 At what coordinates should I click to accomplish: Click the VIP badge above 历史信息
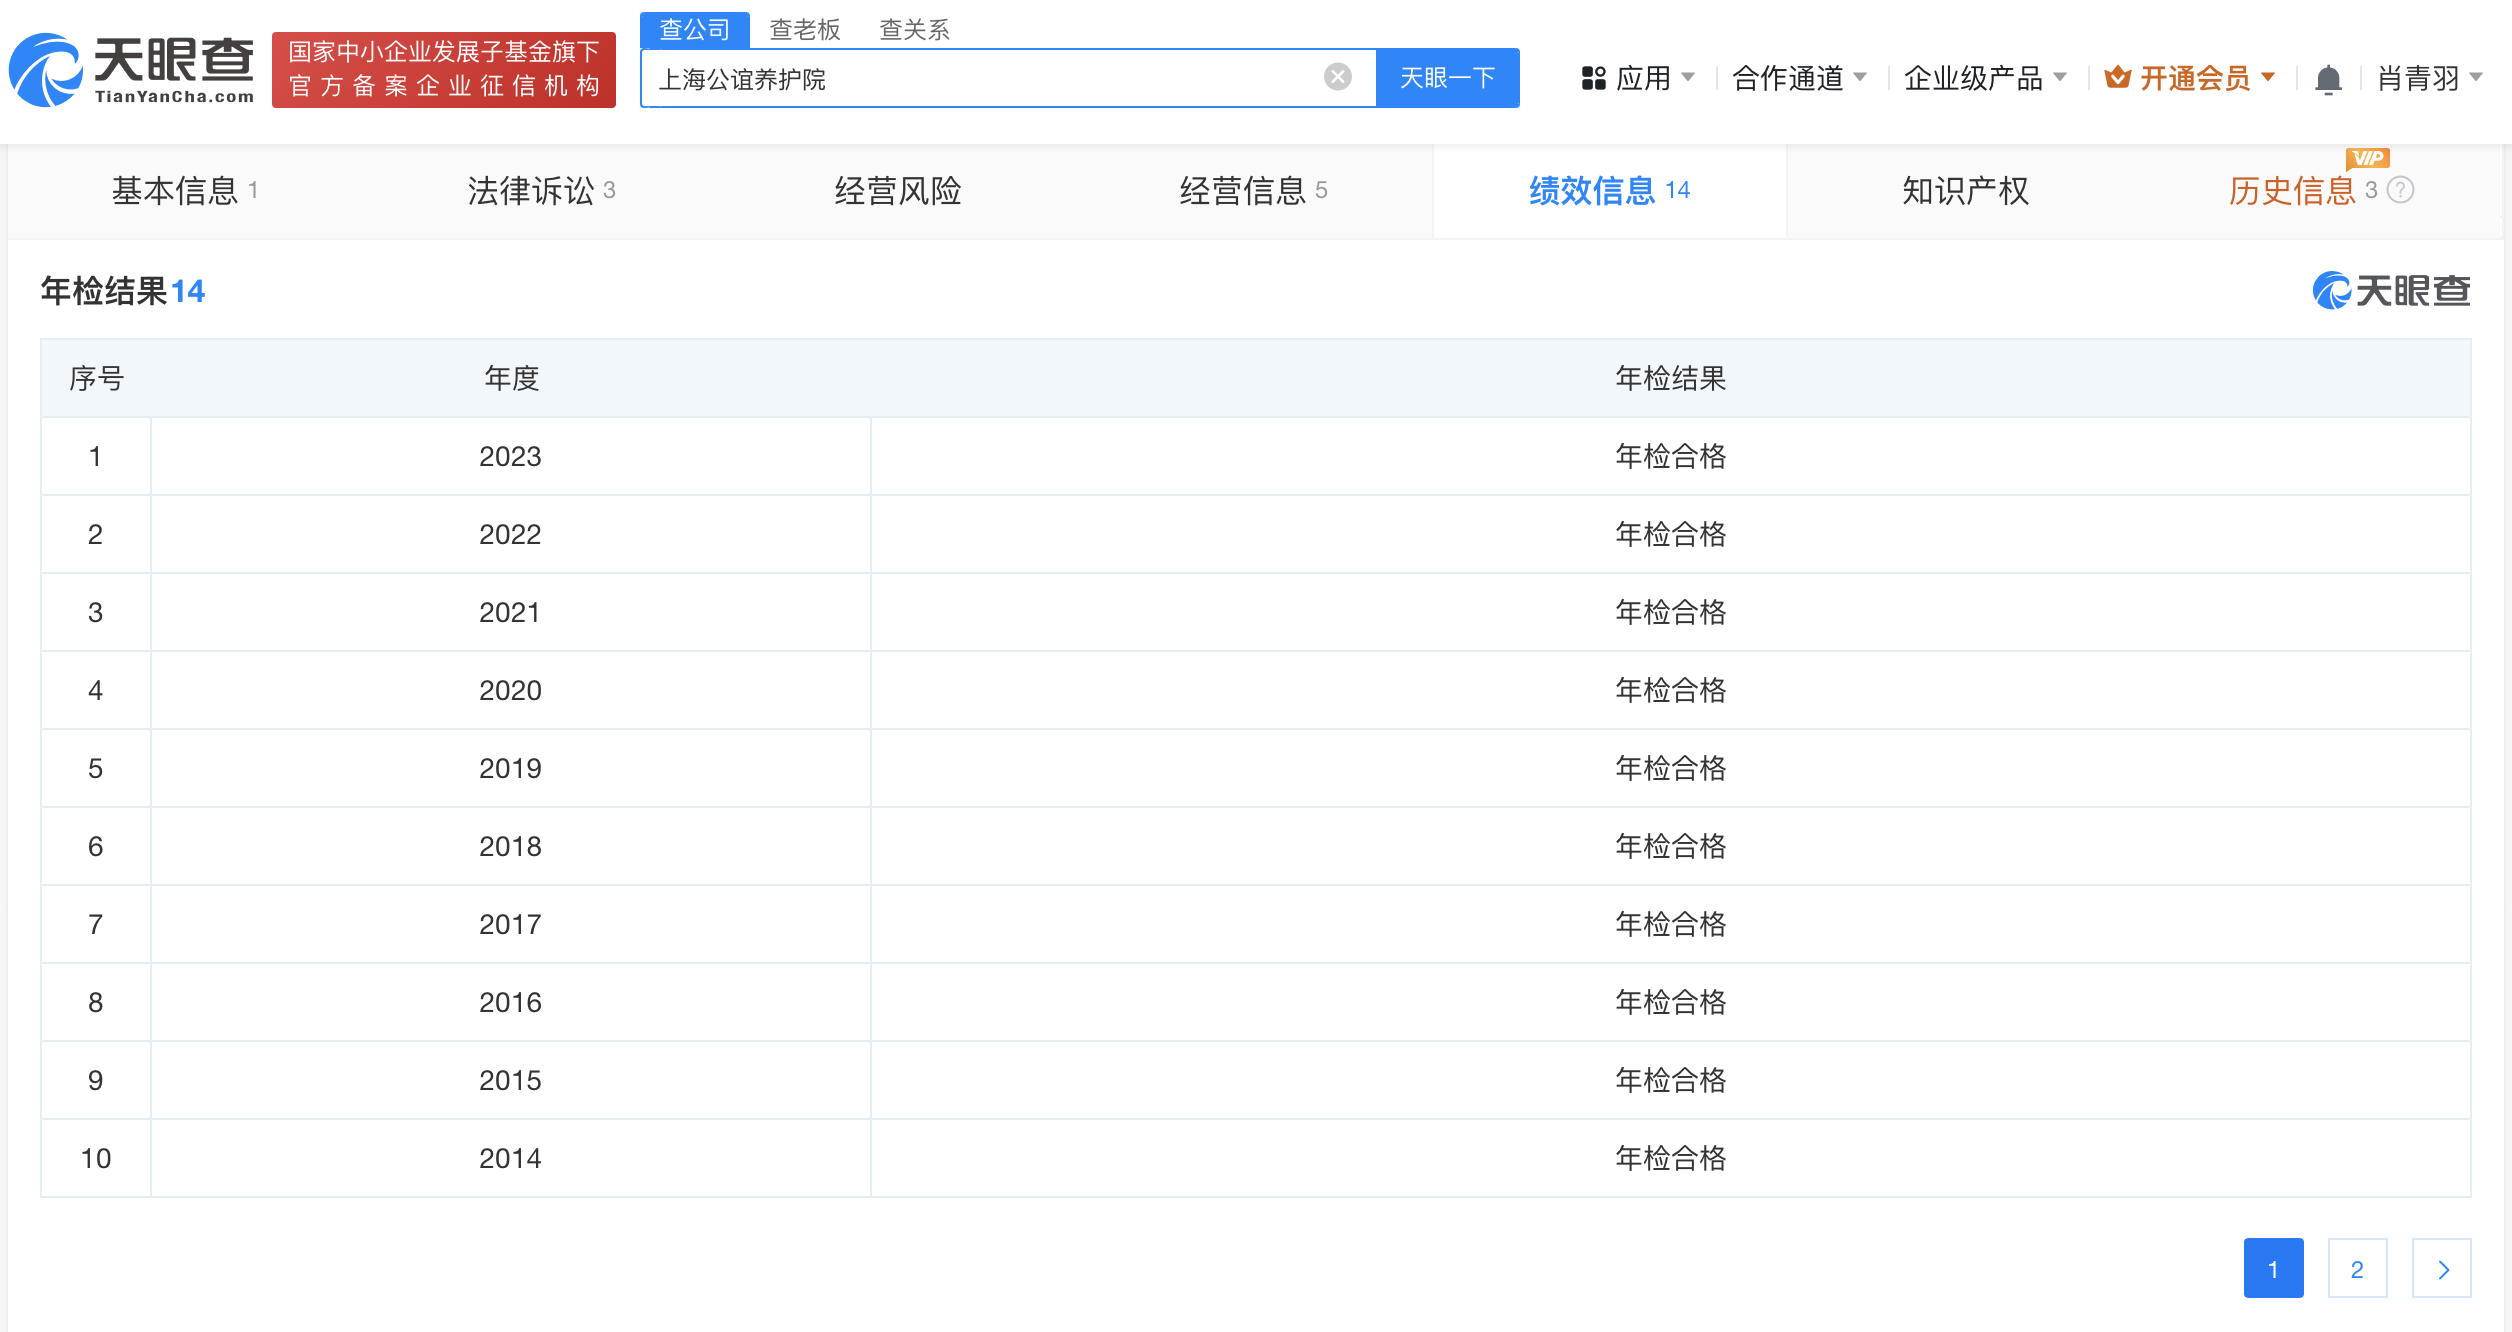pos(2369,158)
